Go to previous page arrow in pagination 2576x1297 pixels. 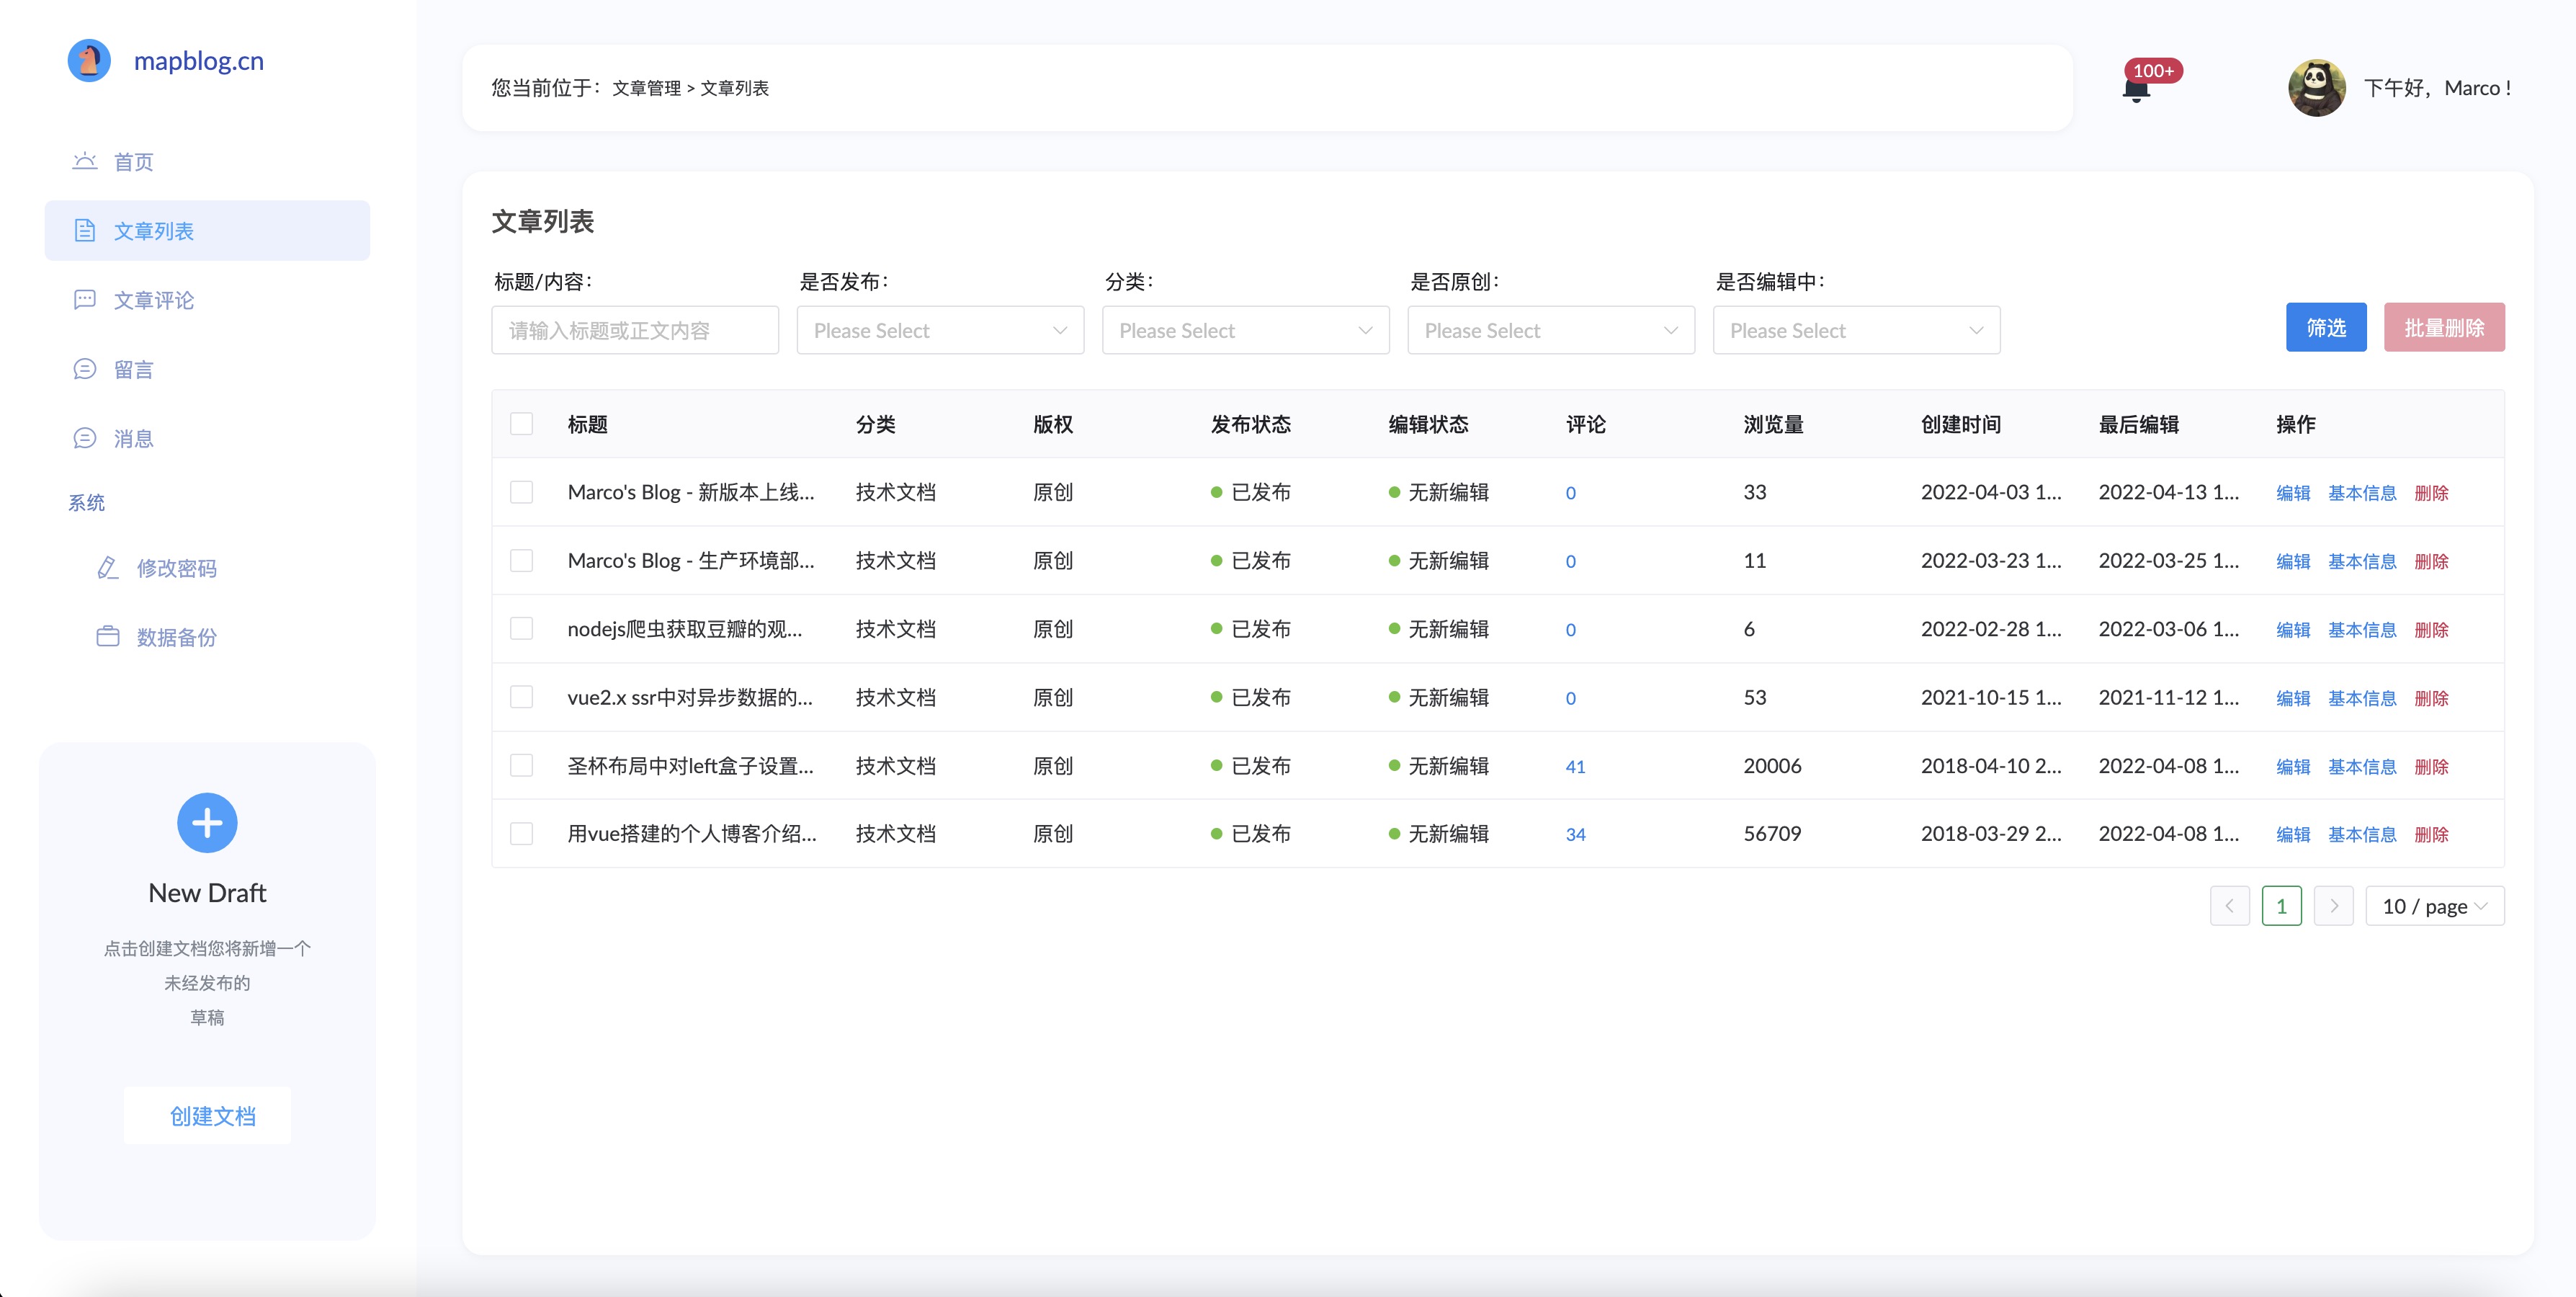coord(2229,906)
